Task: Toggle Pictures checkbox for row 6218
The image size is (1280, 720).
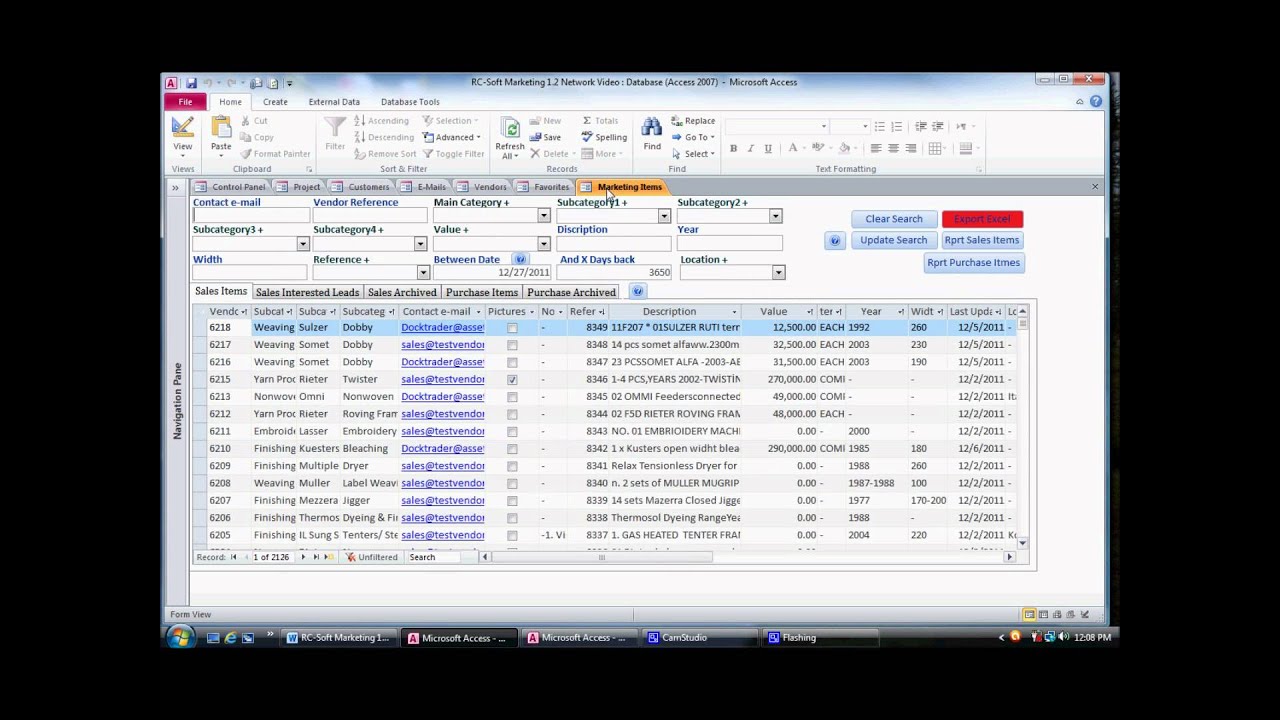Action: pyautogui.click(x=512, y=328)
